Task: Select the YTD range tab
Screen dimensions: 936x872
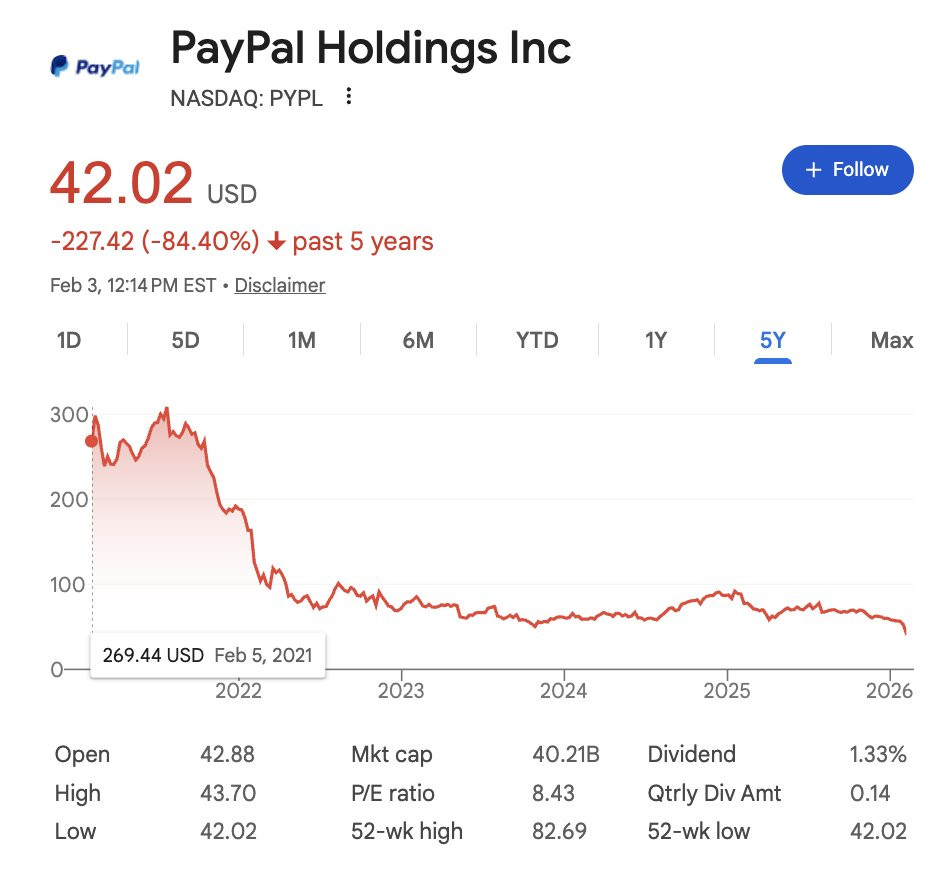Action: coord(537,340)
